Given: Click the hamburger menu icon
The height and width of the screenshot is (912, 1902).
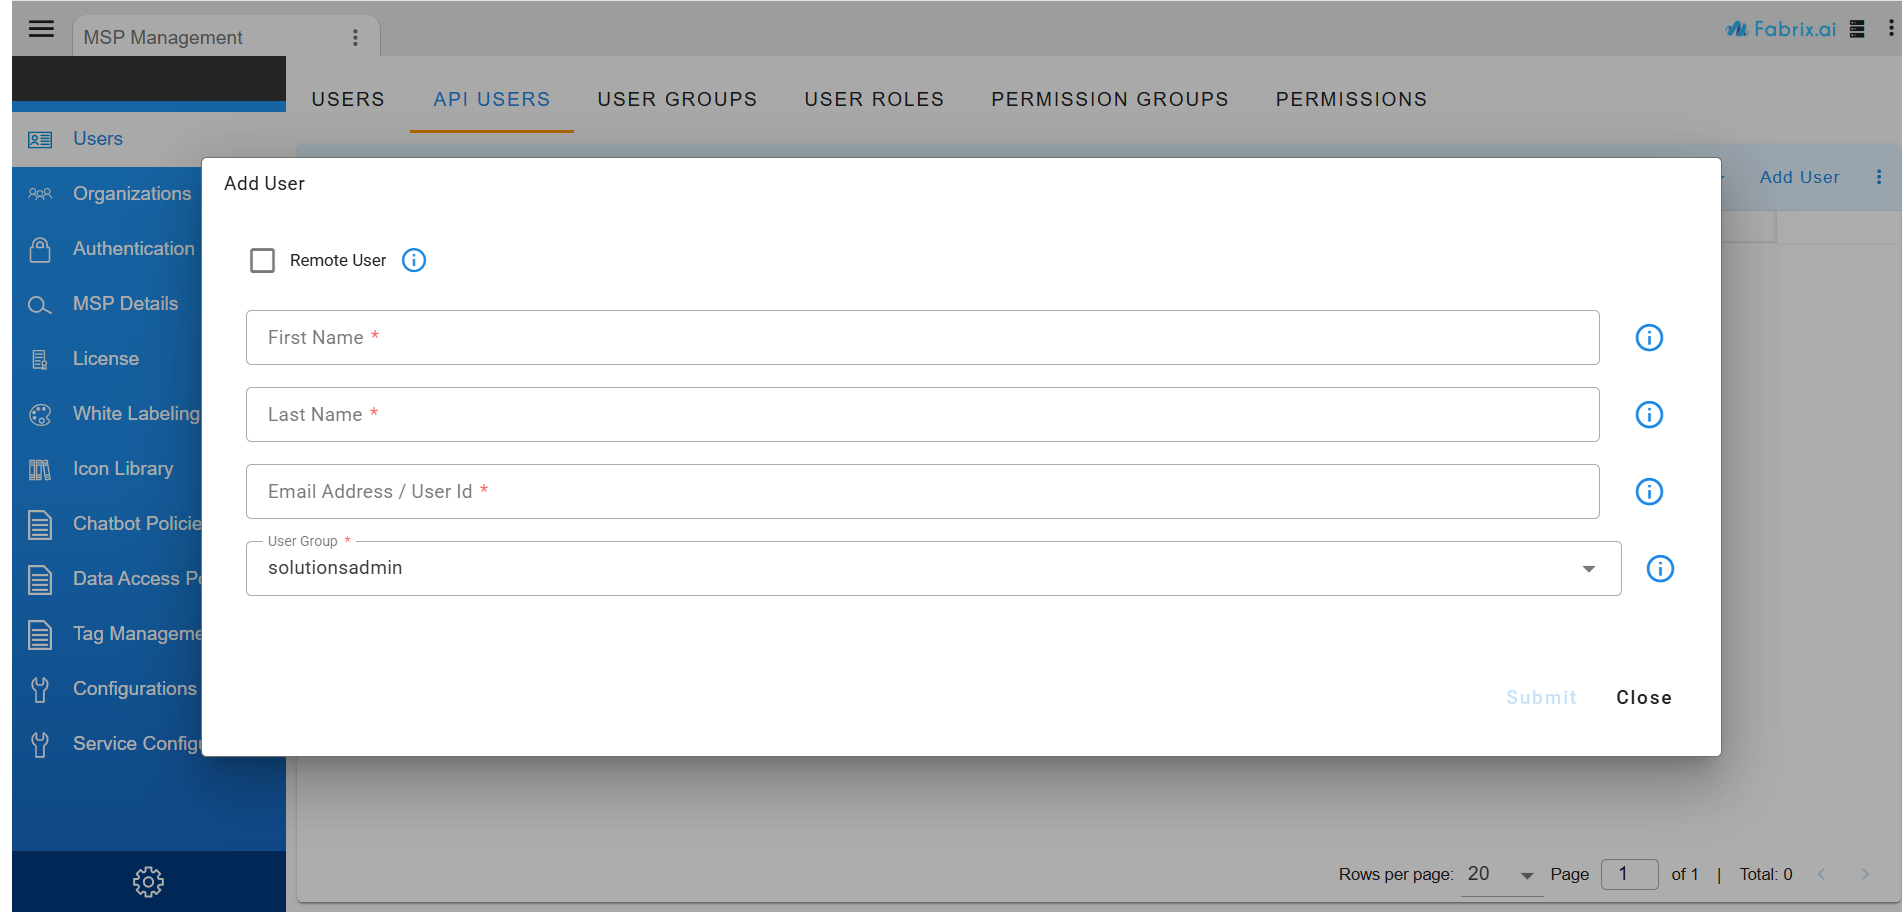Looking at the screenshot, I should pyautogui.click(x=41, y=28).
